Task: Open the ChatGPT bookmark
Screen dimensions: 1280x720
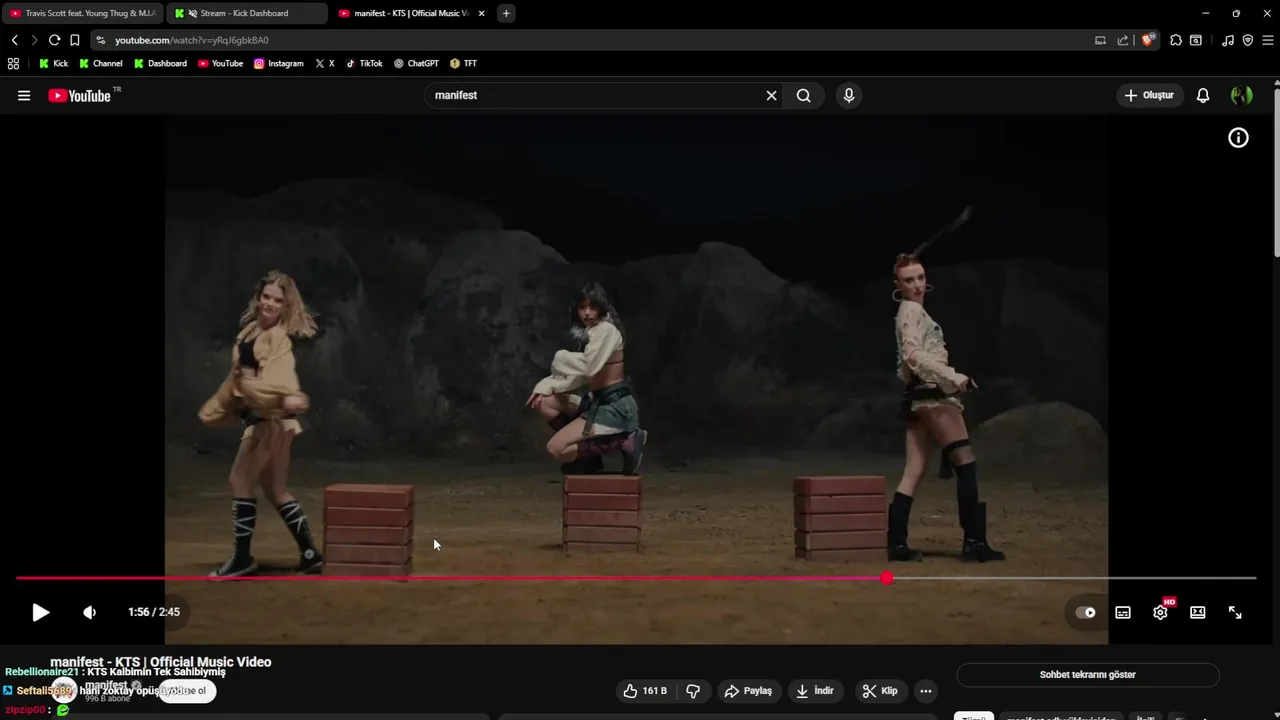Action: pyautogui.click(x=416, y=63)
